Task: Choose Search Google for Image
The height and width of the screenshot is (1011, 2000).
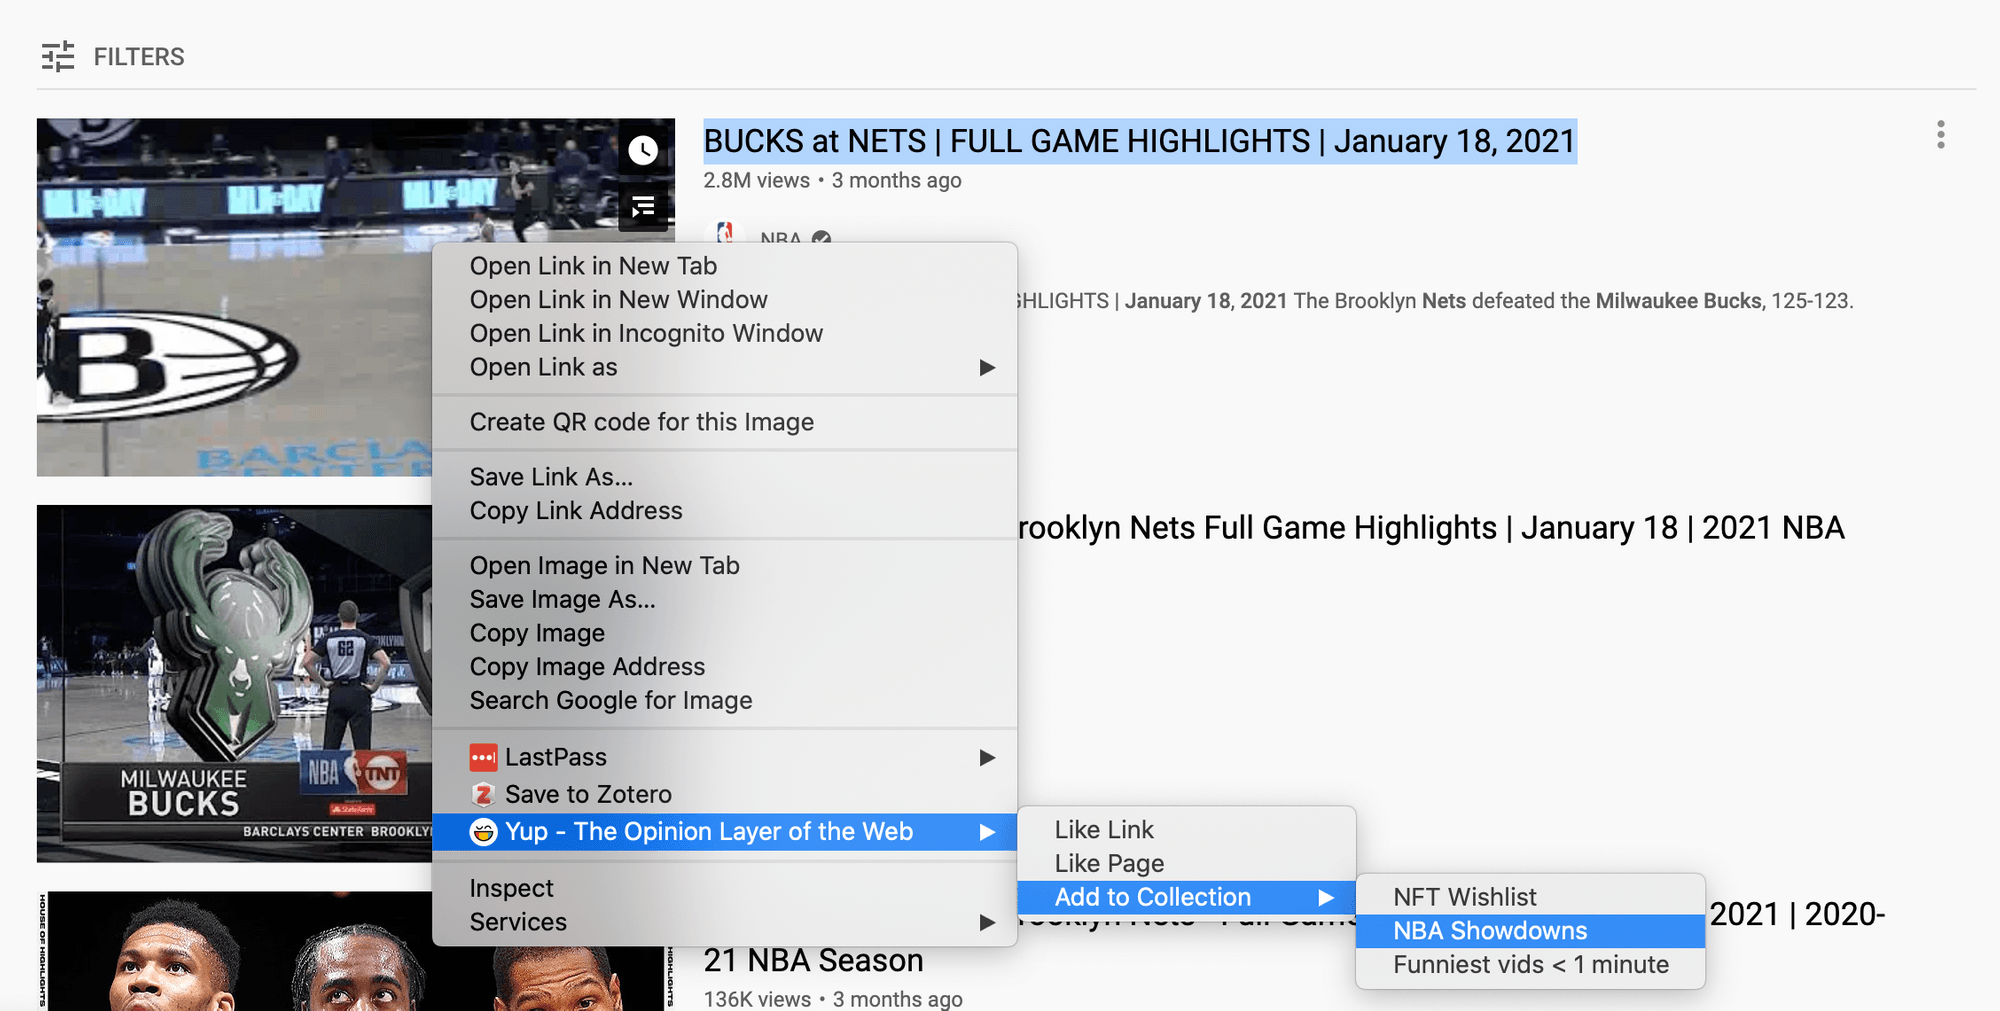Action: tap(724, 701)
